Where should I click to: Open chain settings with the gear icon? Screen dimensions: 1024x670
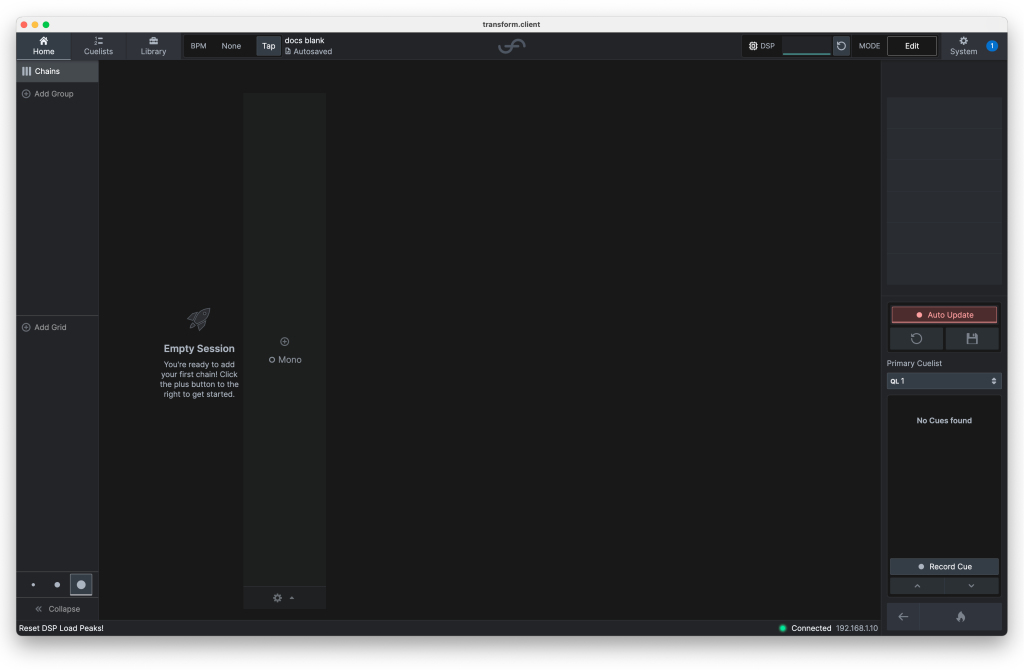(x=277, y=598)
